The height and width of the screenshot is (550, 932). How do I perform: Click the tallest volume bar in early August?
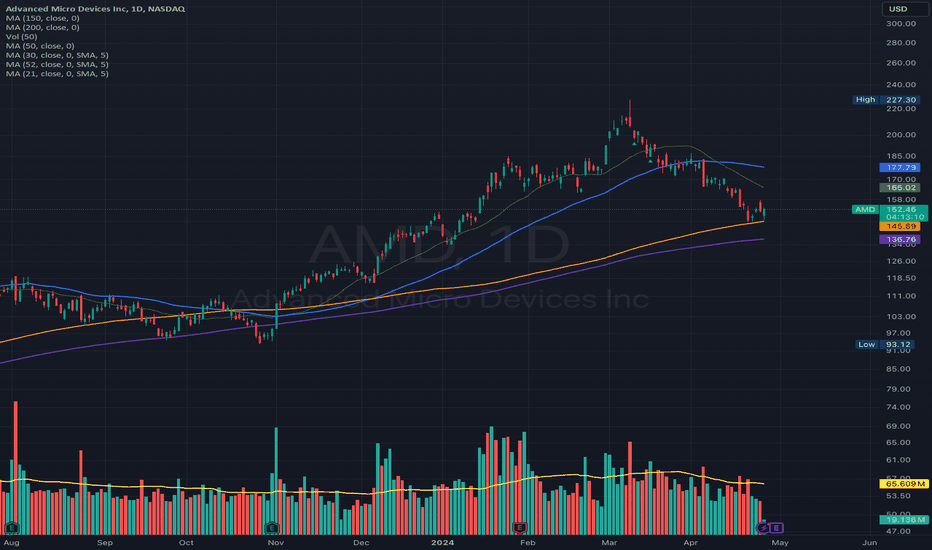coord(15,468)
